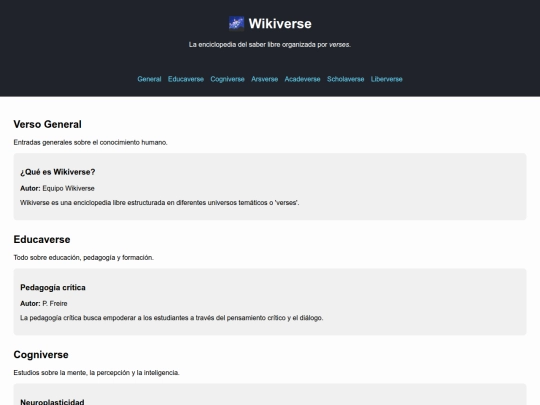
Task: Open the General nav link
Action: [x=149, y=79]
